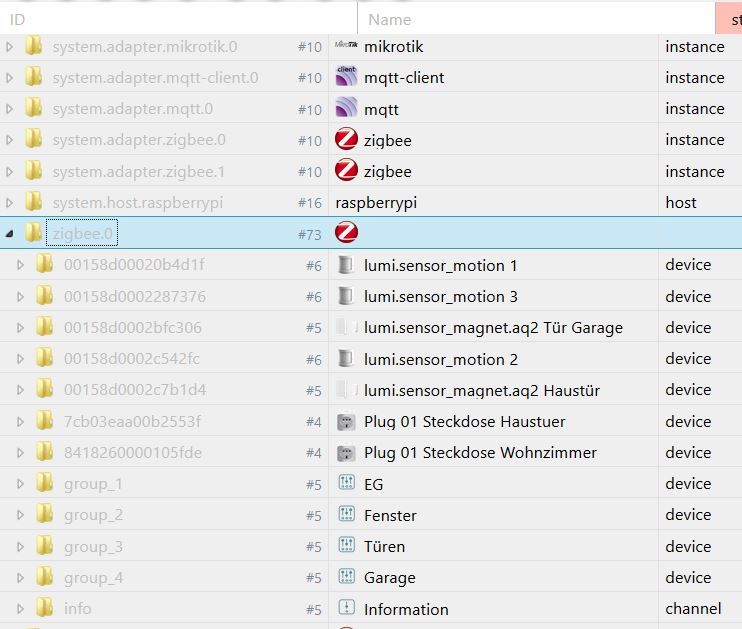Click plug icon for Steckdose Haustuer
The width and height of the screenshot is (742, 629).
coord(346,421)
